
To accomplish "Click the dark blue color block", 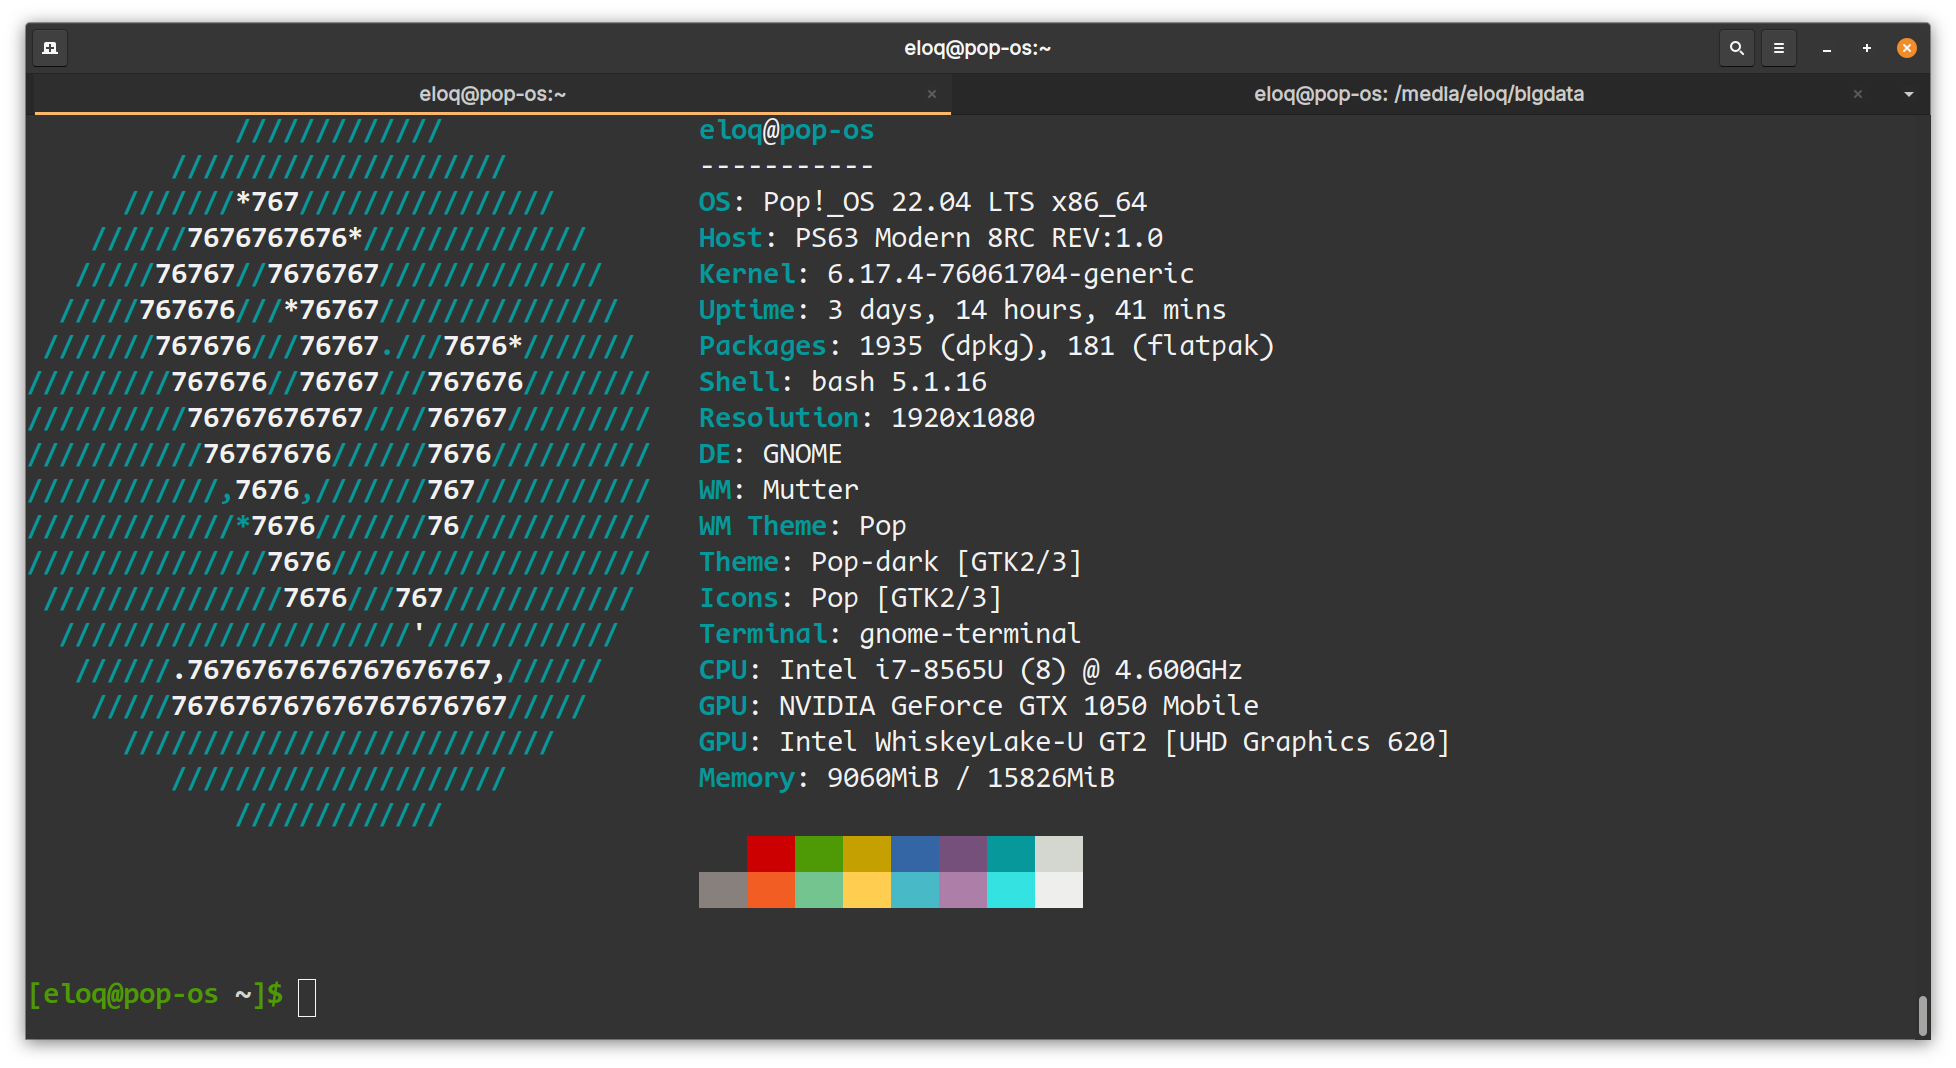I will point(914,854).
